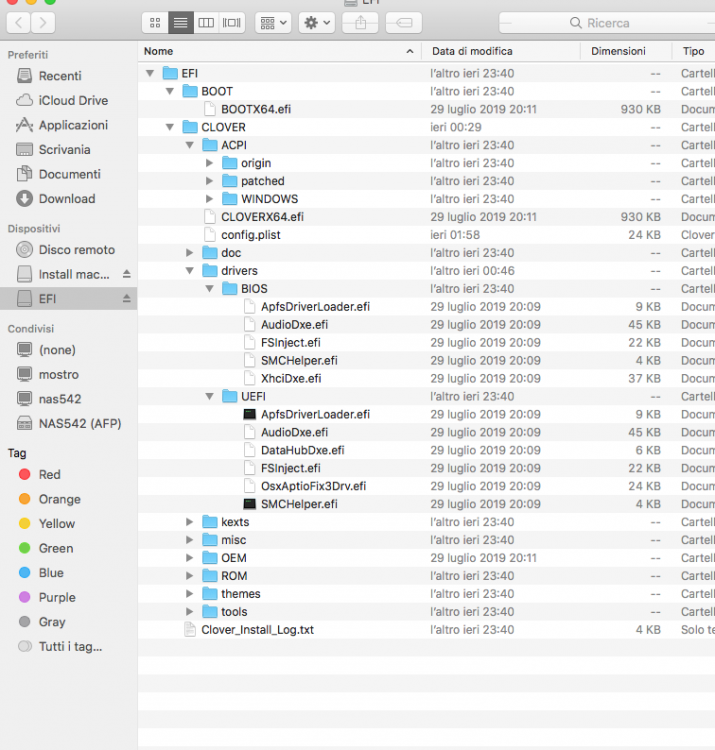
Task: Switch to list view in the toolbar
Action: [x=180, y=22]
